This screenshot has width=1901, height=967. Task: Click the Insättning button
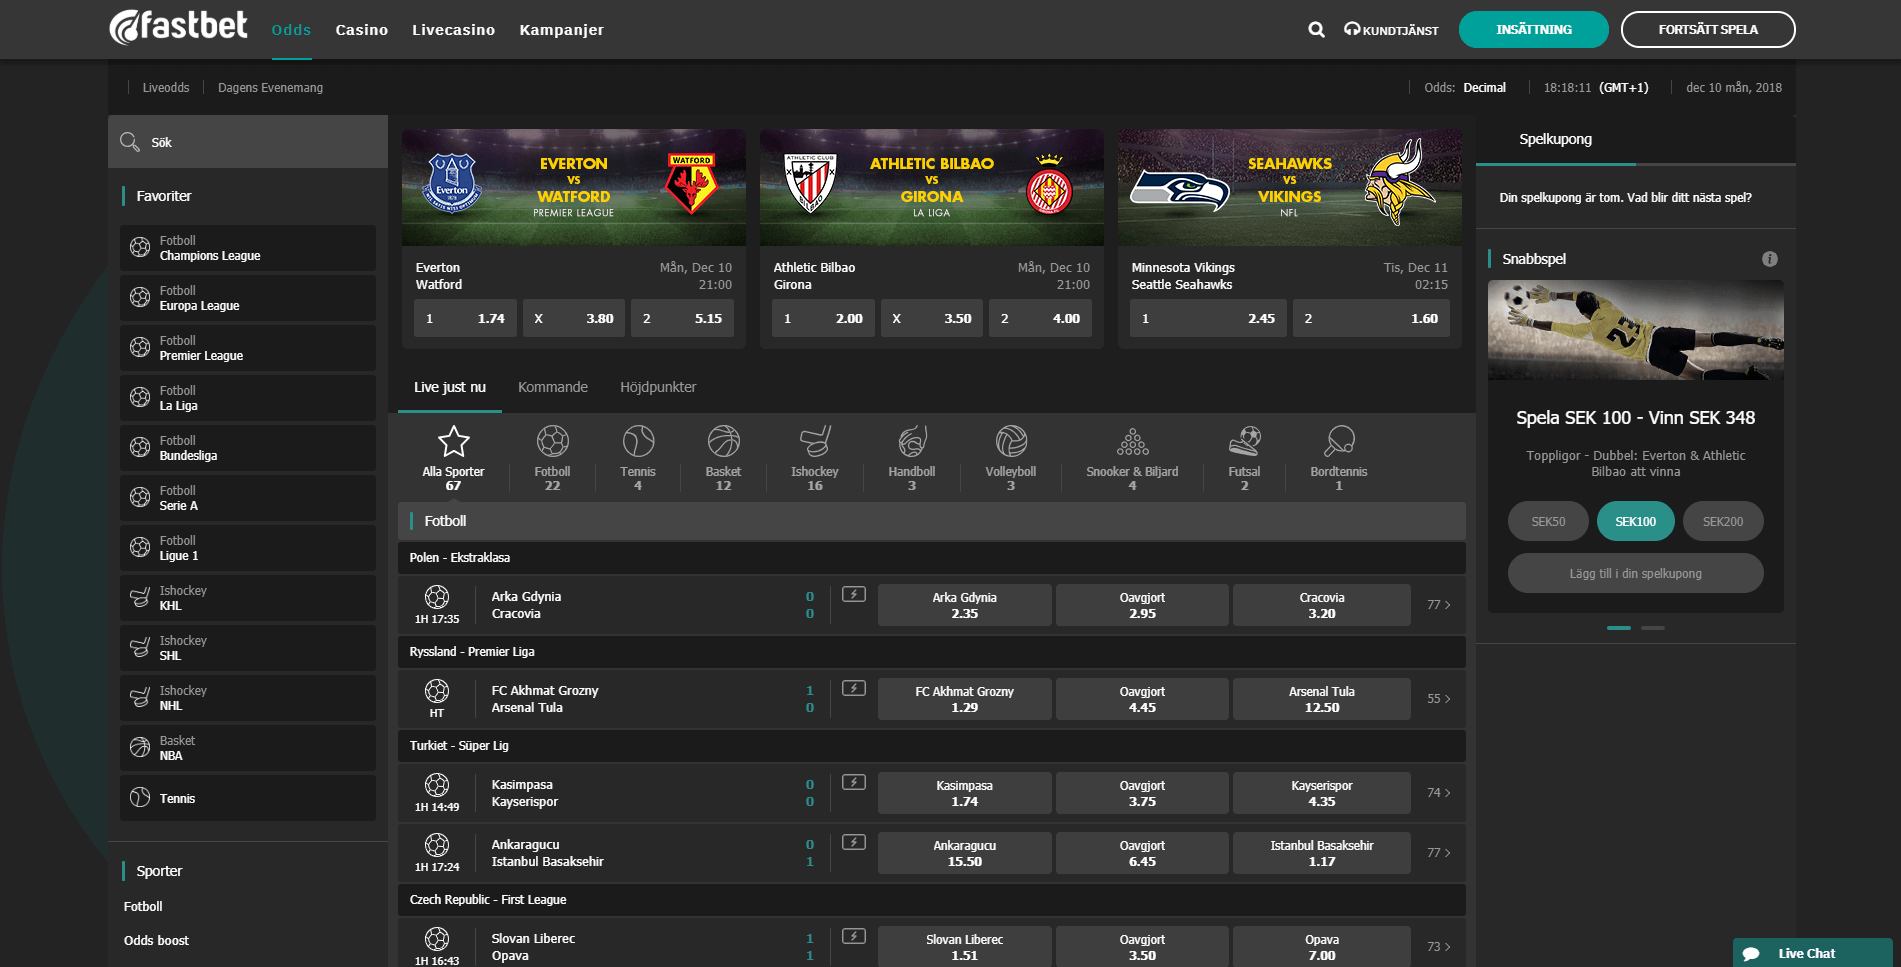(x=1533, y=30)
